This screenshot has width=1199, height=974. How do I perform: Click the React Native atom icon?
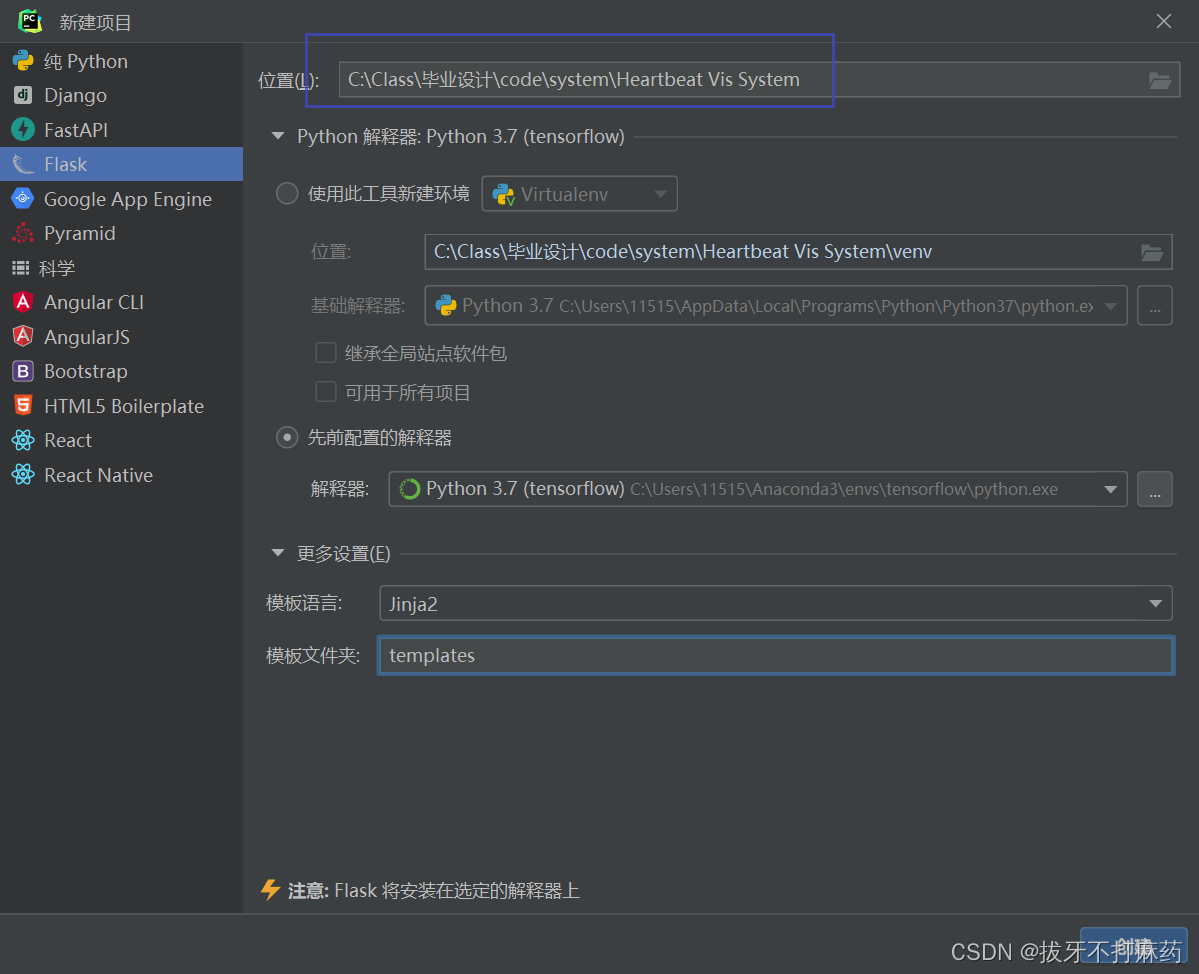[23, 475]
